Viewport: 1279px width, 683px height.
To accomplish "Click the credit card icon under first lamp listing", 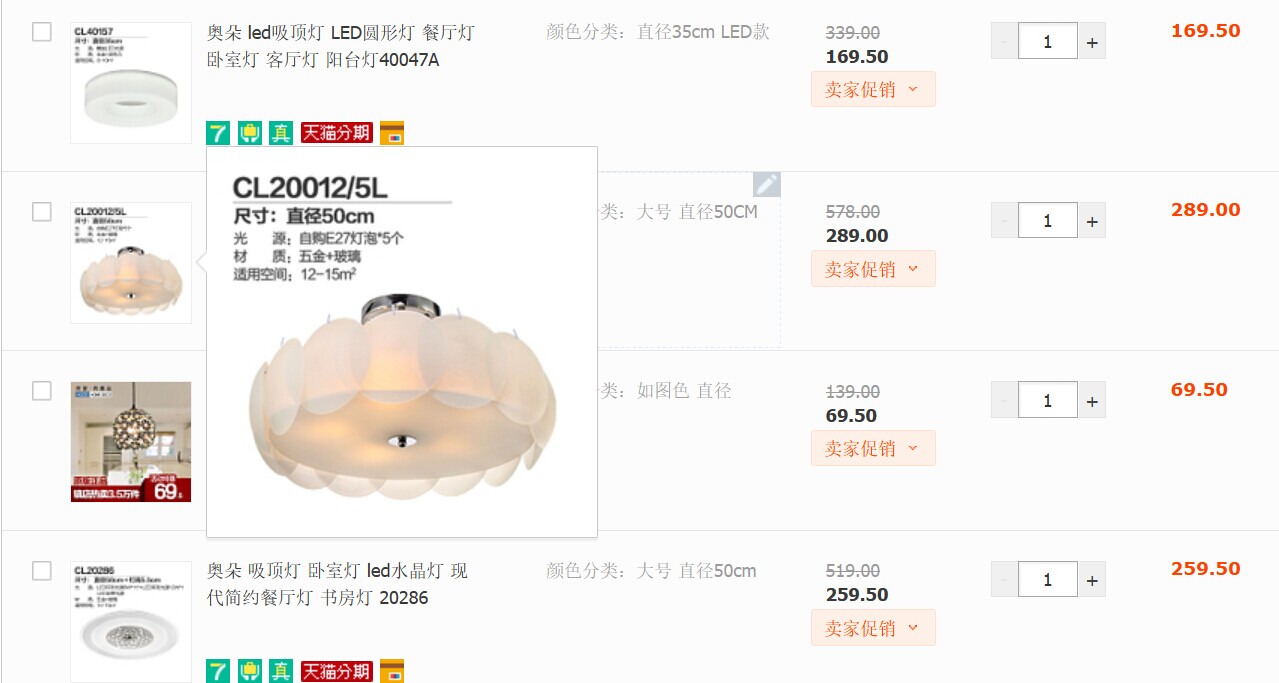I will tap(392, 132).
